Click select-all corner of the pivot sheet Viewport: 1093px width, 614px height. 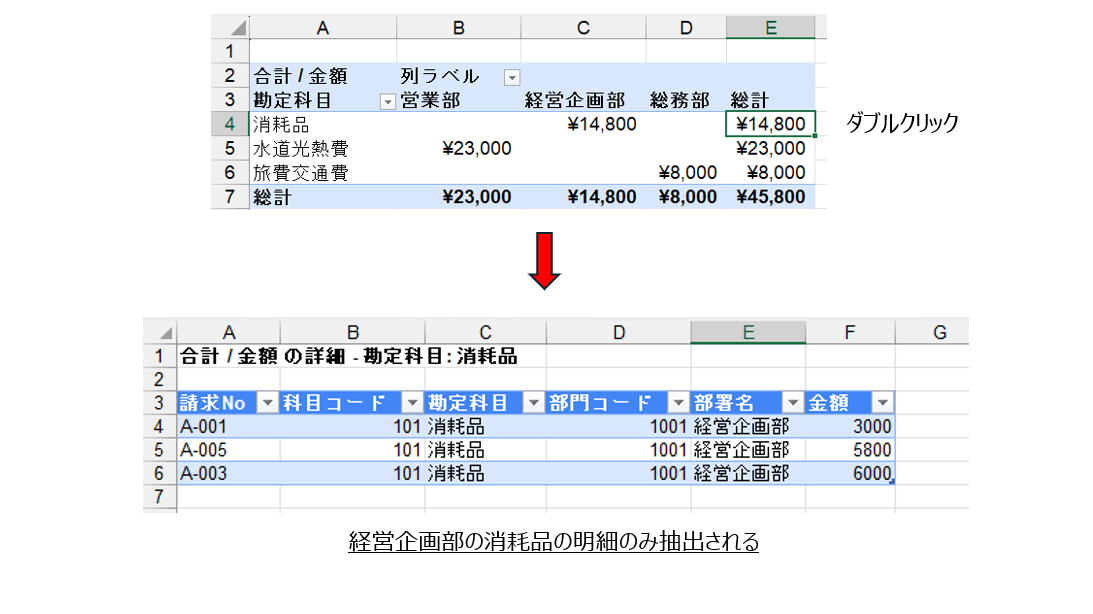point(230,28)
